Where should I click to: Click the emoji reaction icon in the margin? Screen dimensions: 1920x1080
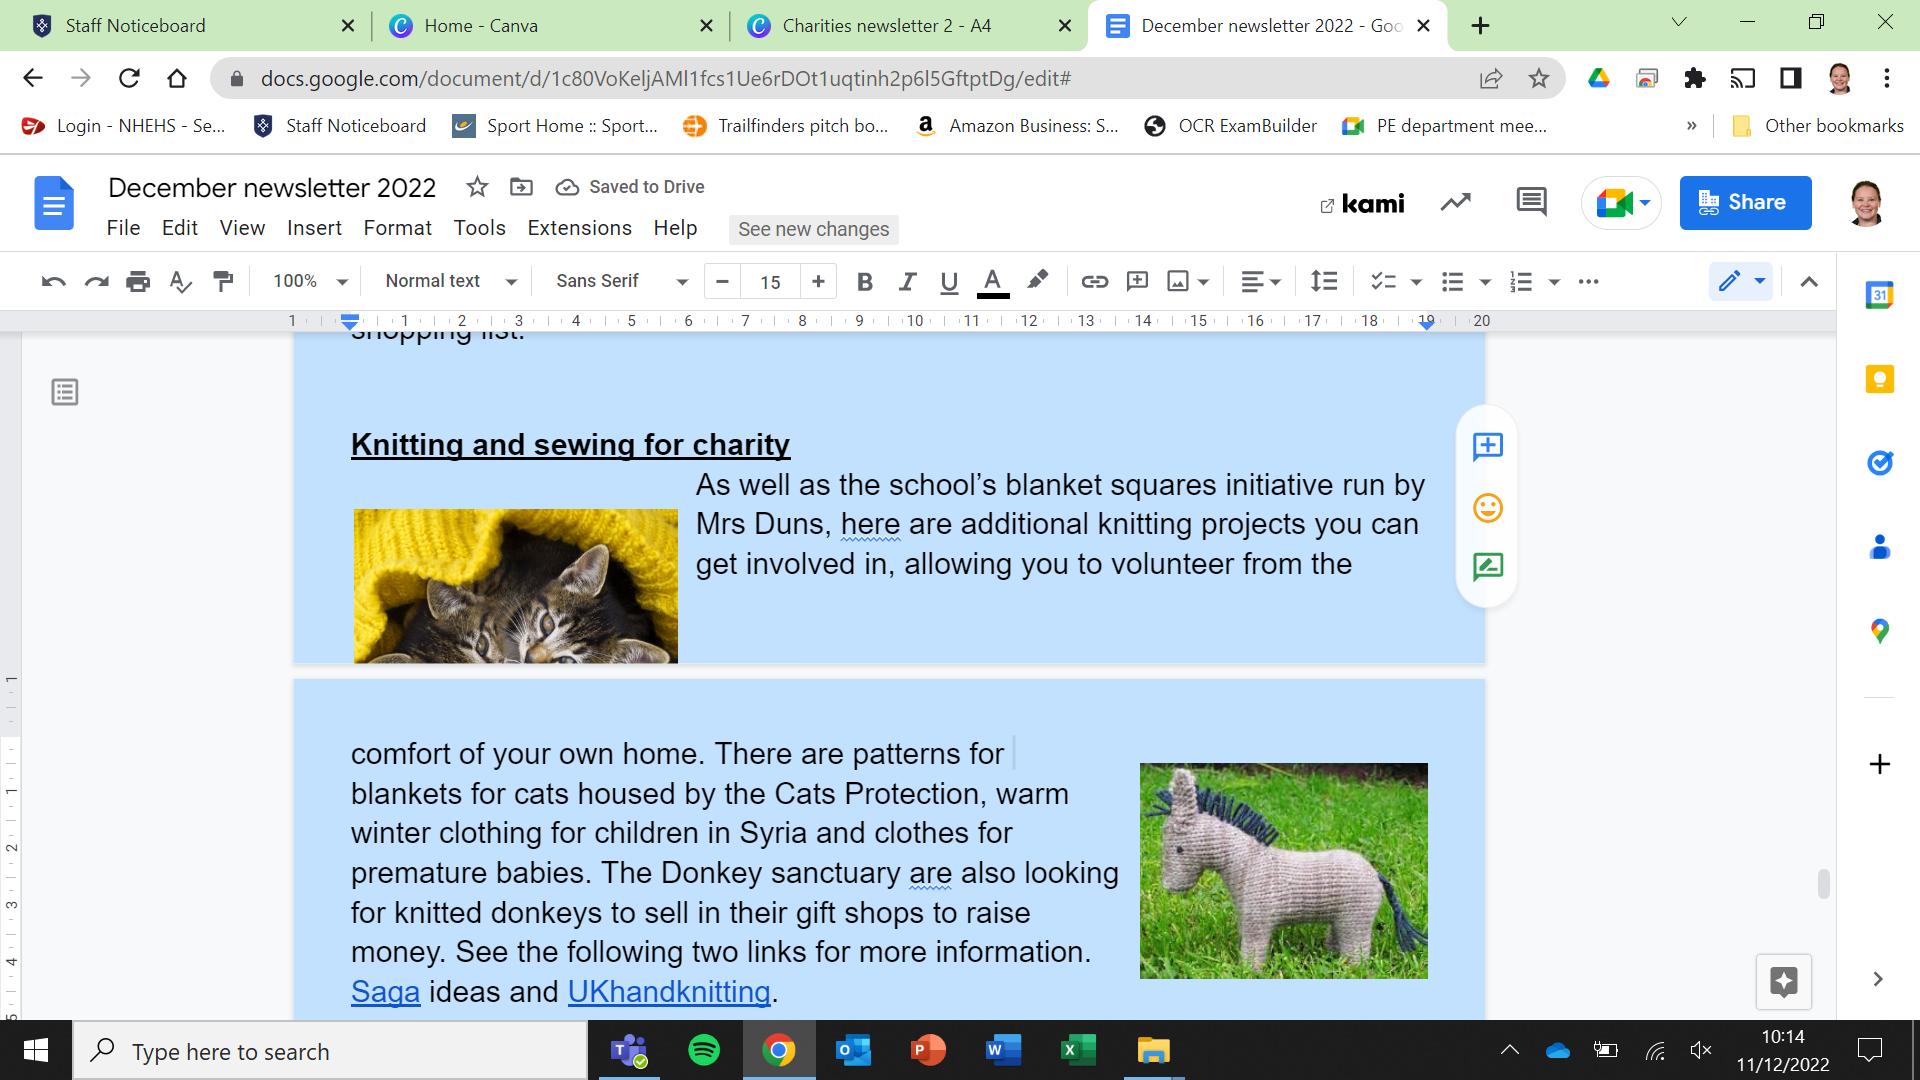(x=1487, y=508)
